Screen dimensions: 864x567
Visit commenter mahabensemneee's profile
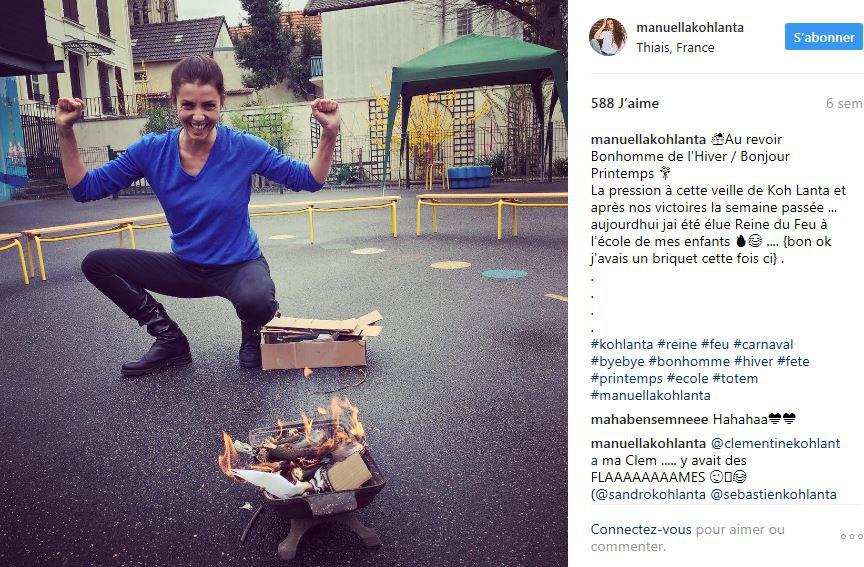pyautogui.click(x=649, y=420)
